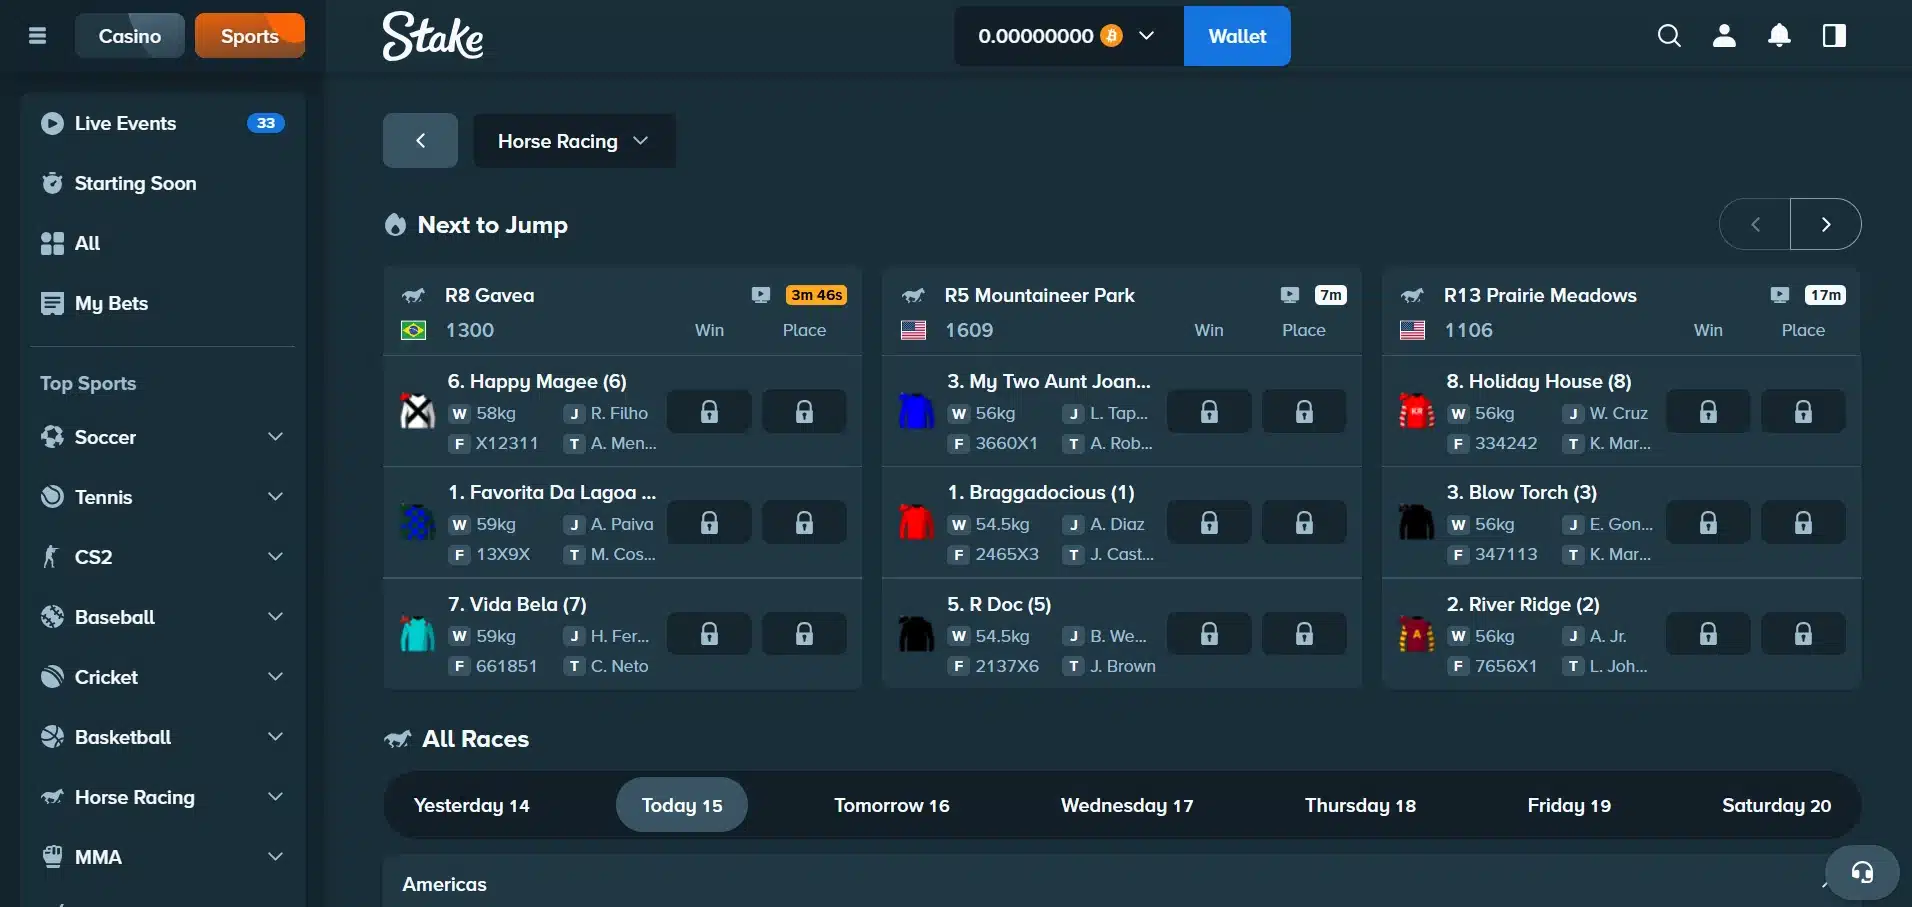
Task: Click Blow Torch Win locked odds button
Action: [x=1708, y=522]
